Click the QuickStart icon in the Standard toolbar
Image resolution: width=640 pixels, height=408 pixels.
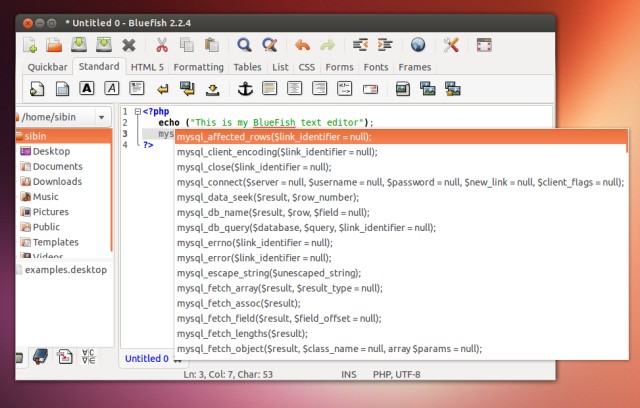pyautogui.click(x=37, y=89)
